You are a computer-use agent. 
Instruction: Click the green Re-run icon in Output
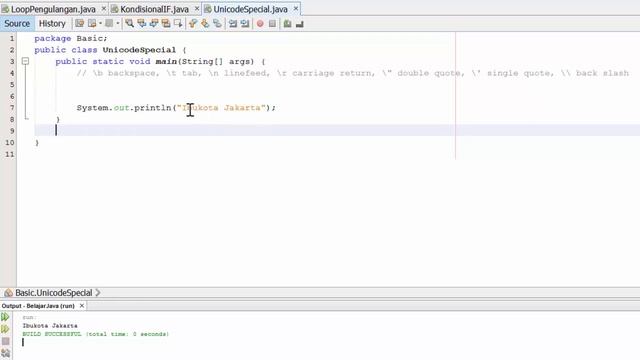[5, 317]
